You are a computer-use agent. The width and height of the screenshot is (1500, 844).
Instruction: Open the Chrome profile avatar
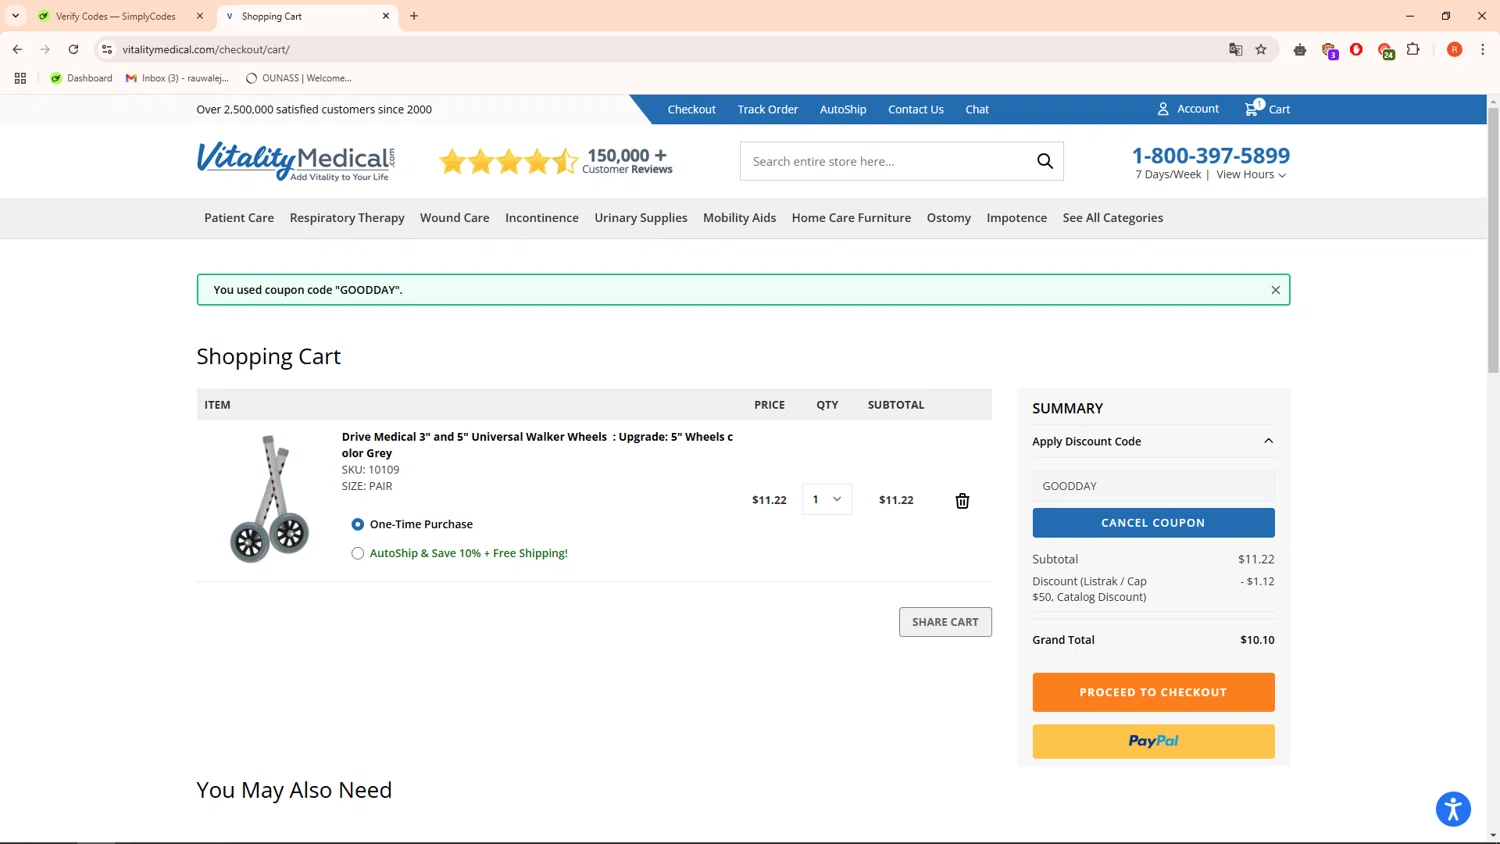[1454, 49]
